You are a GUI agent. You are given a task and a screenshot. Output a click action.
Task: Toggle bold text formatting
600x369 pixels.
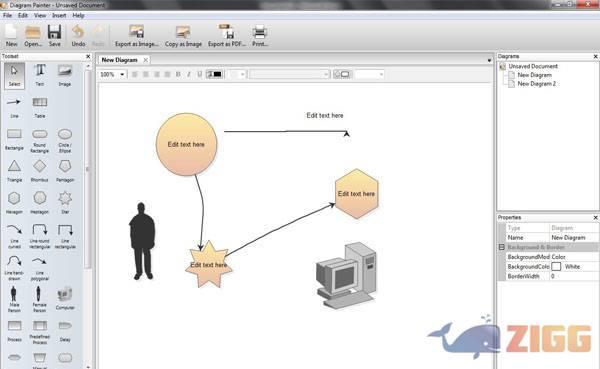pyautogui.click(x=178, y=74)
